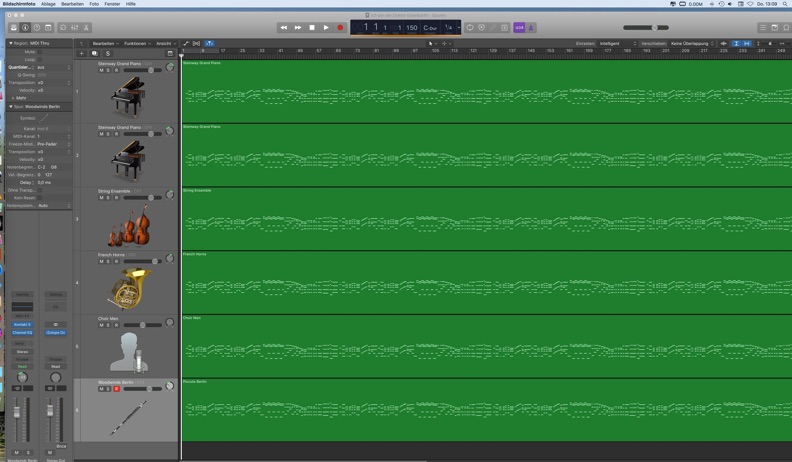The image size is (792, 462).
Task: Click Steinway Grand Piano instrument icon, track 1
Action: (x=128, y=97)
